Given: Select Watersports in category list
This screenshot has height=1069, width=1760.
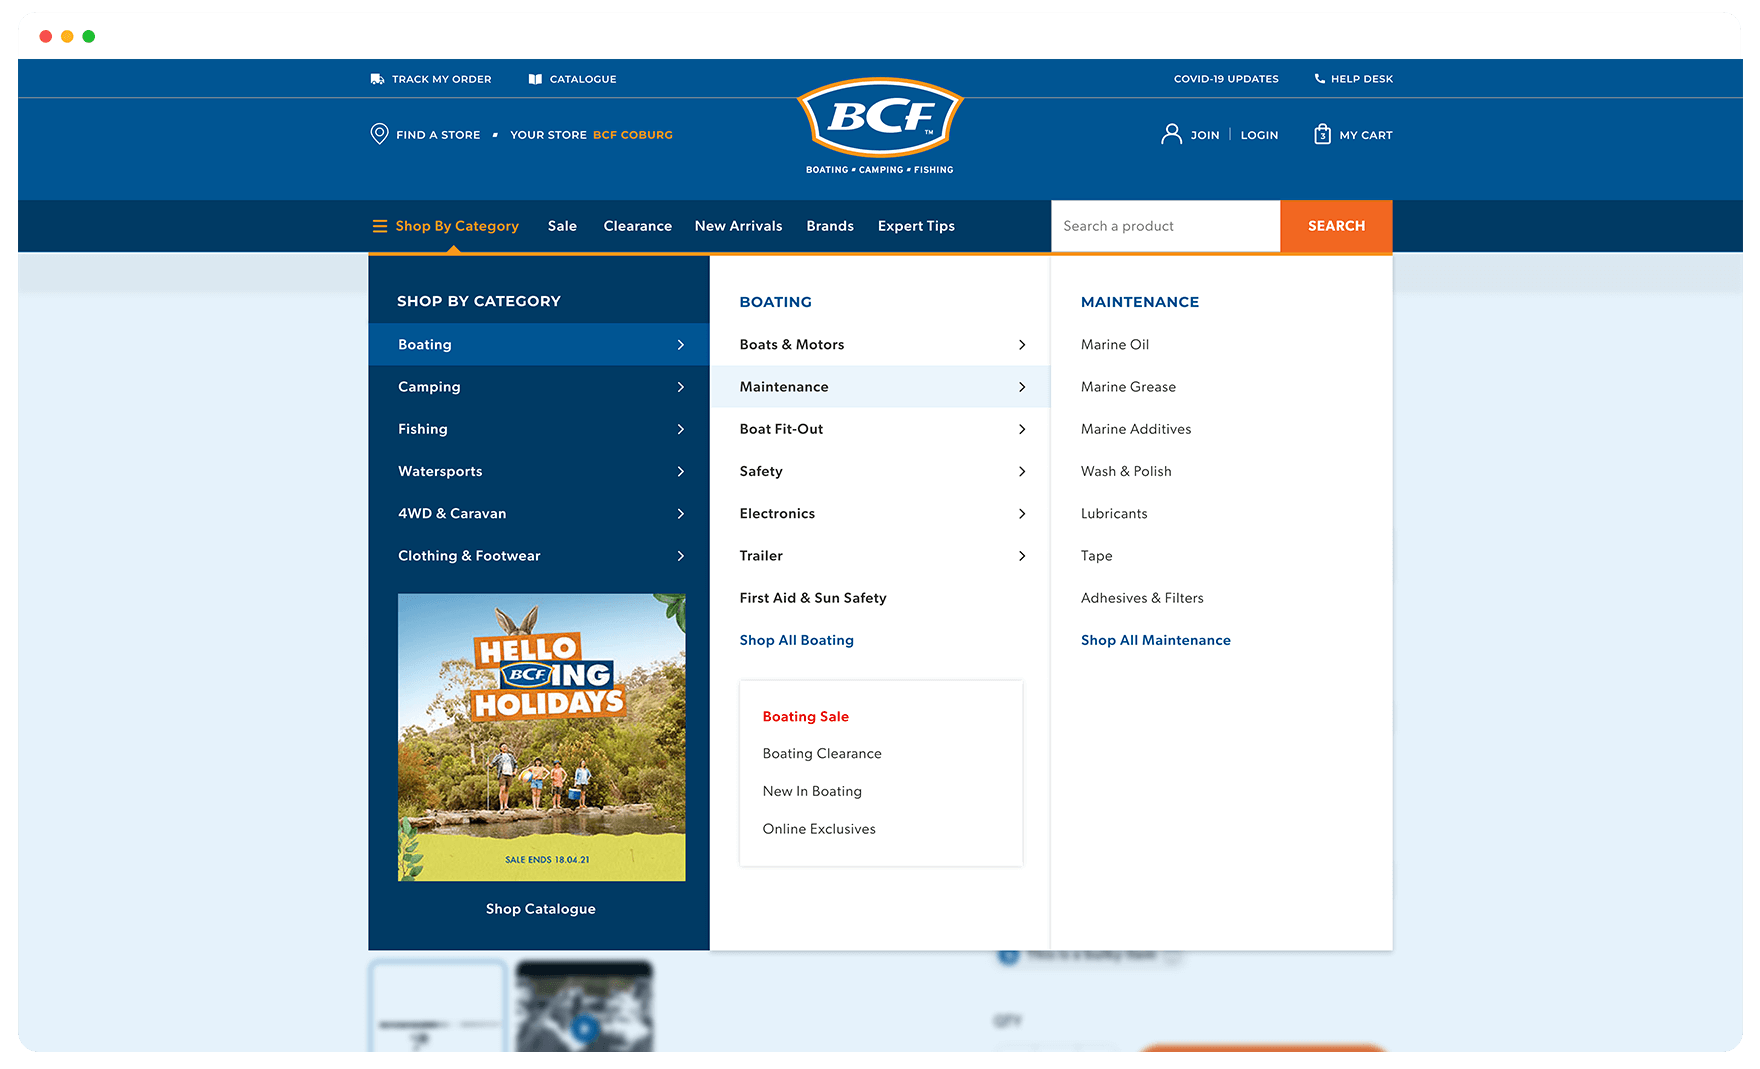Looking at the screenshot, I should coord(539,471).
